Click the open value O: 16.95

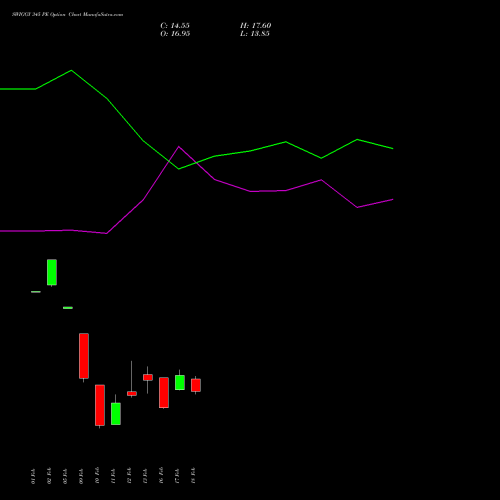click(175, 34)
